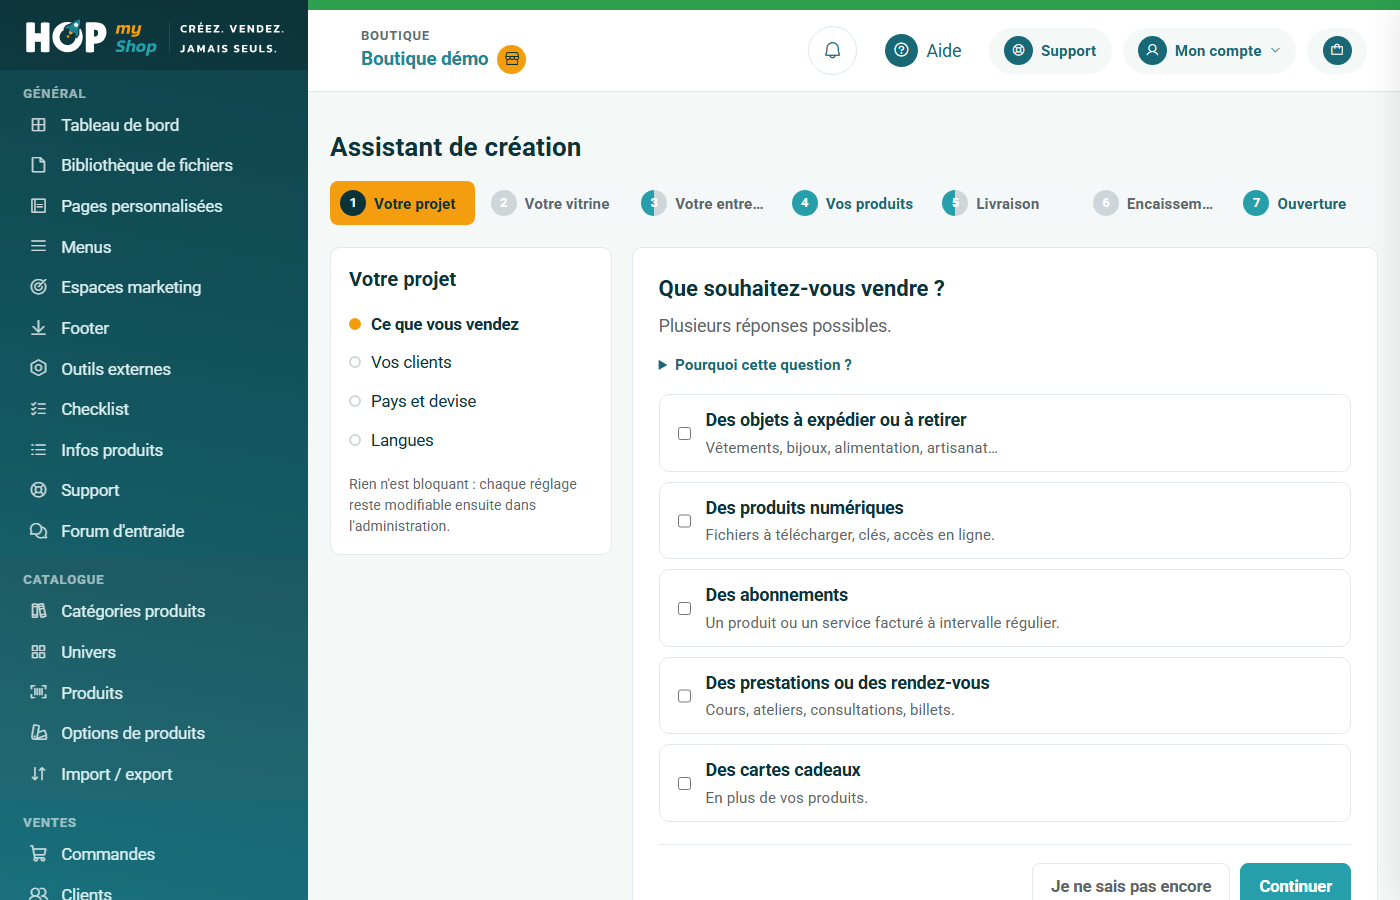1400x900 pixels.
Task: Go to step 2 Votre vitrine
Action: (x=550, y=203)
